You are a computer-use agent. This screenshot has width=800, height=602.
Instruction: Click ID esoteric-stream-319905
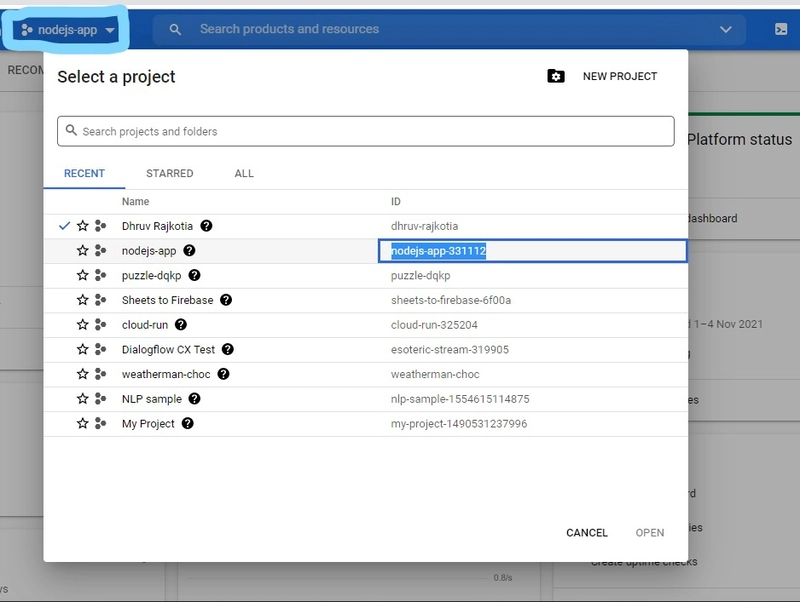click(x=449, y=349)
